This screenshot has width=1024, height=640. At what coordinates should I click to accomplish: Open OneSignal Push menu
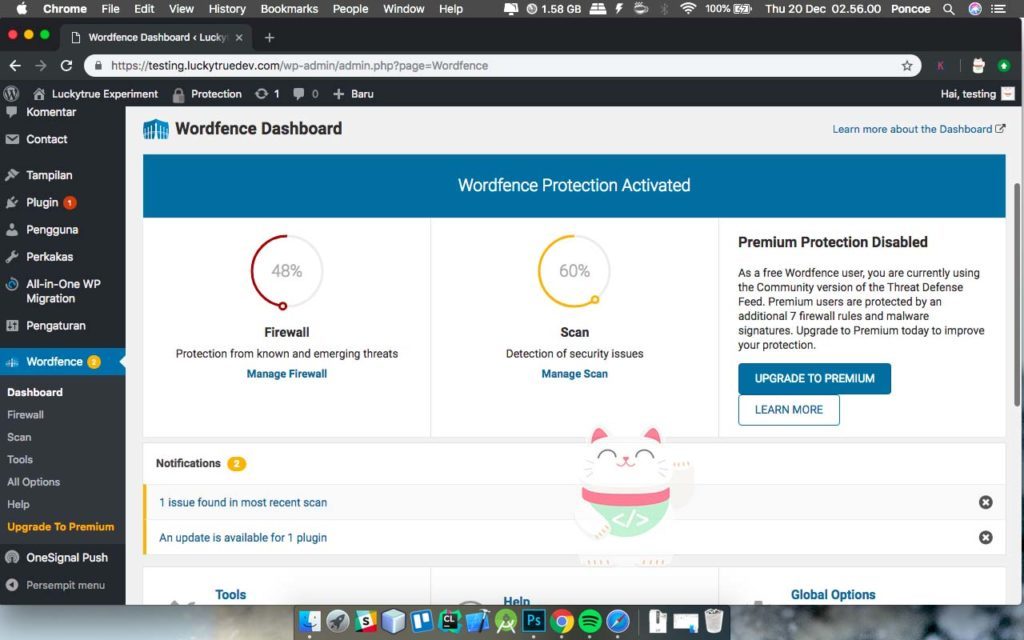(x=67, y=558)
